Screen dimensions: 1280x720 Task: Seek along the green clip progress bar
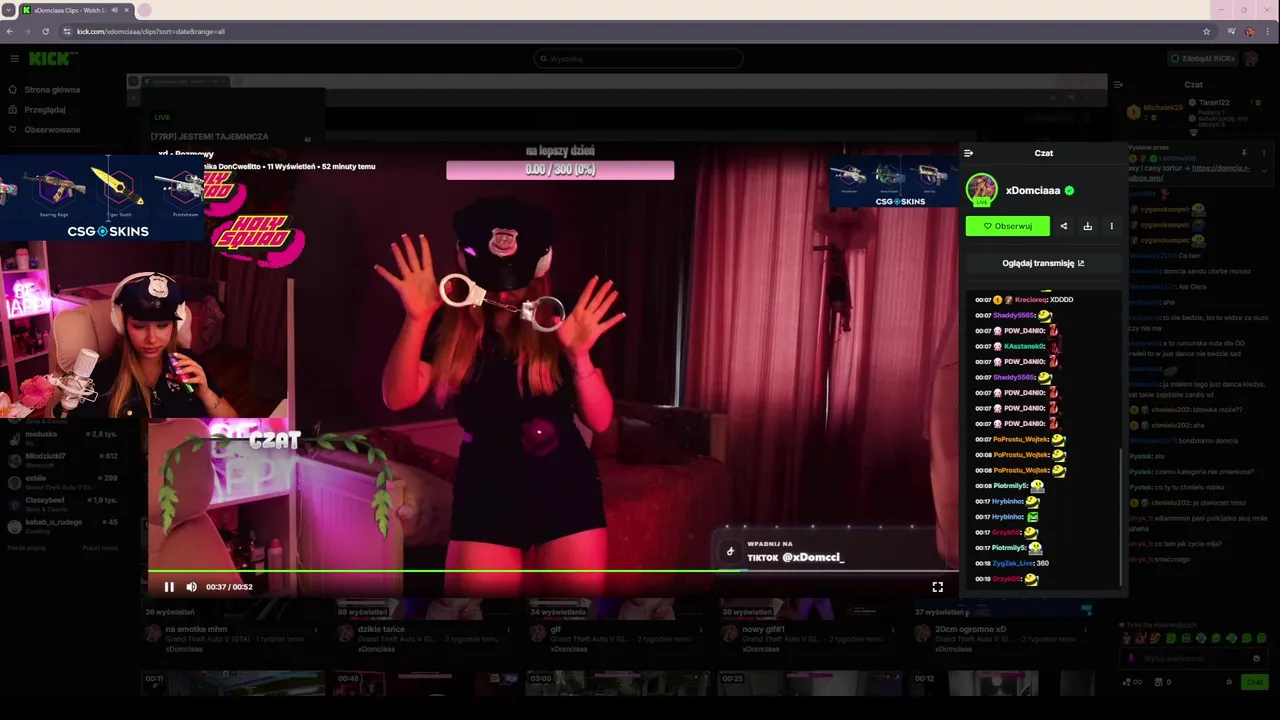tap(553, 572)
